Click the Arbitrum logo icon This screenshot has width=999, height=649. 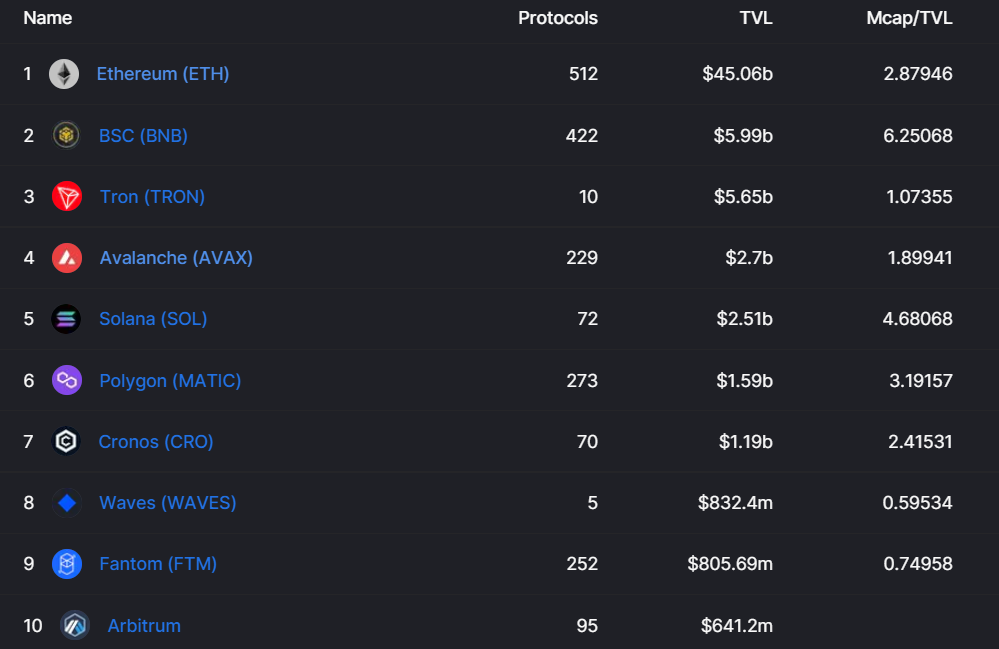point(75,626)
